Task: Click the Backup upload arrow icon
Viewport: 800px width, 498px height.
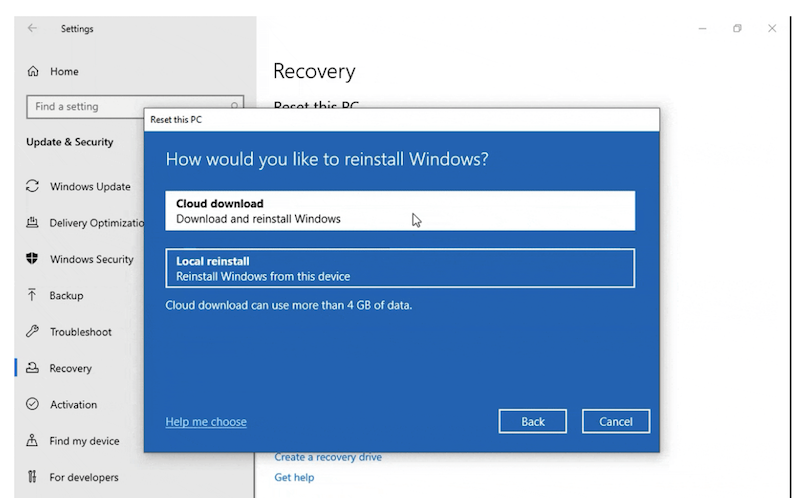Action: pyautogui.click(x=32, y=295)
